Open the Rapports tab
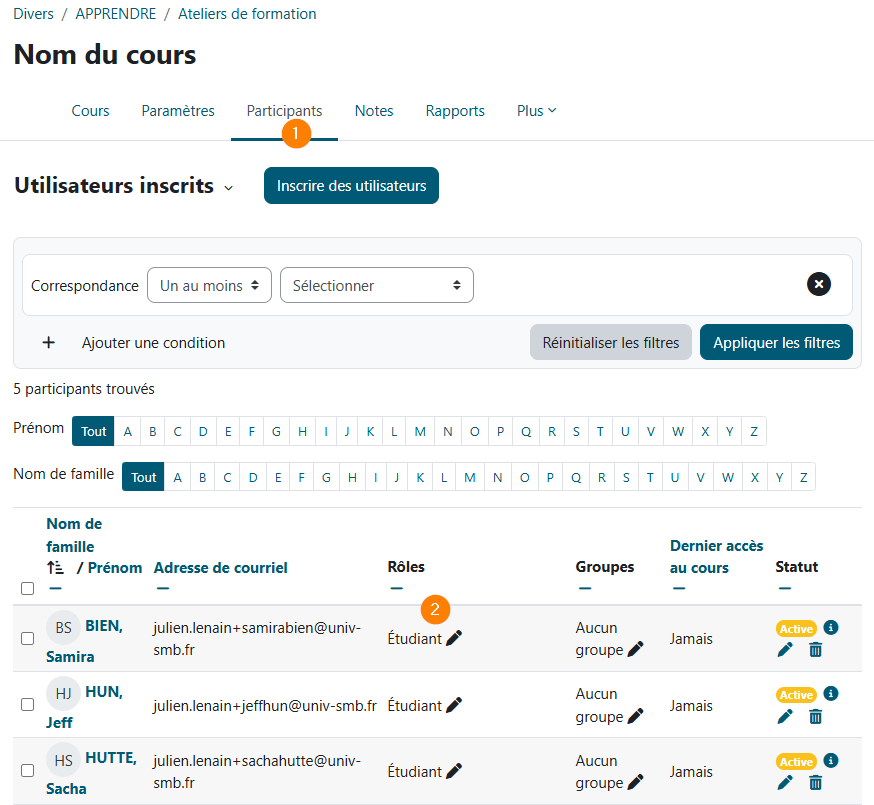 (455, 110)
